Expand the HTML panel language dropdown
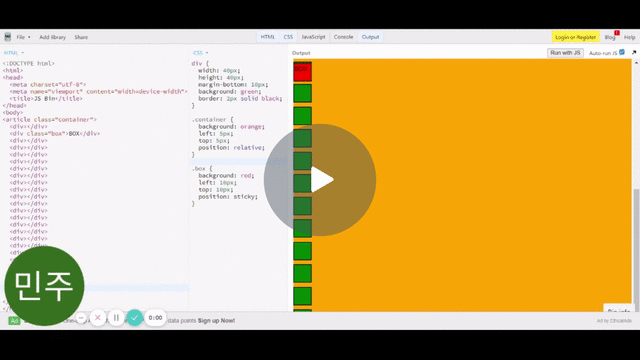This screenshot has height=360, width=640. [x=14, y=53]
